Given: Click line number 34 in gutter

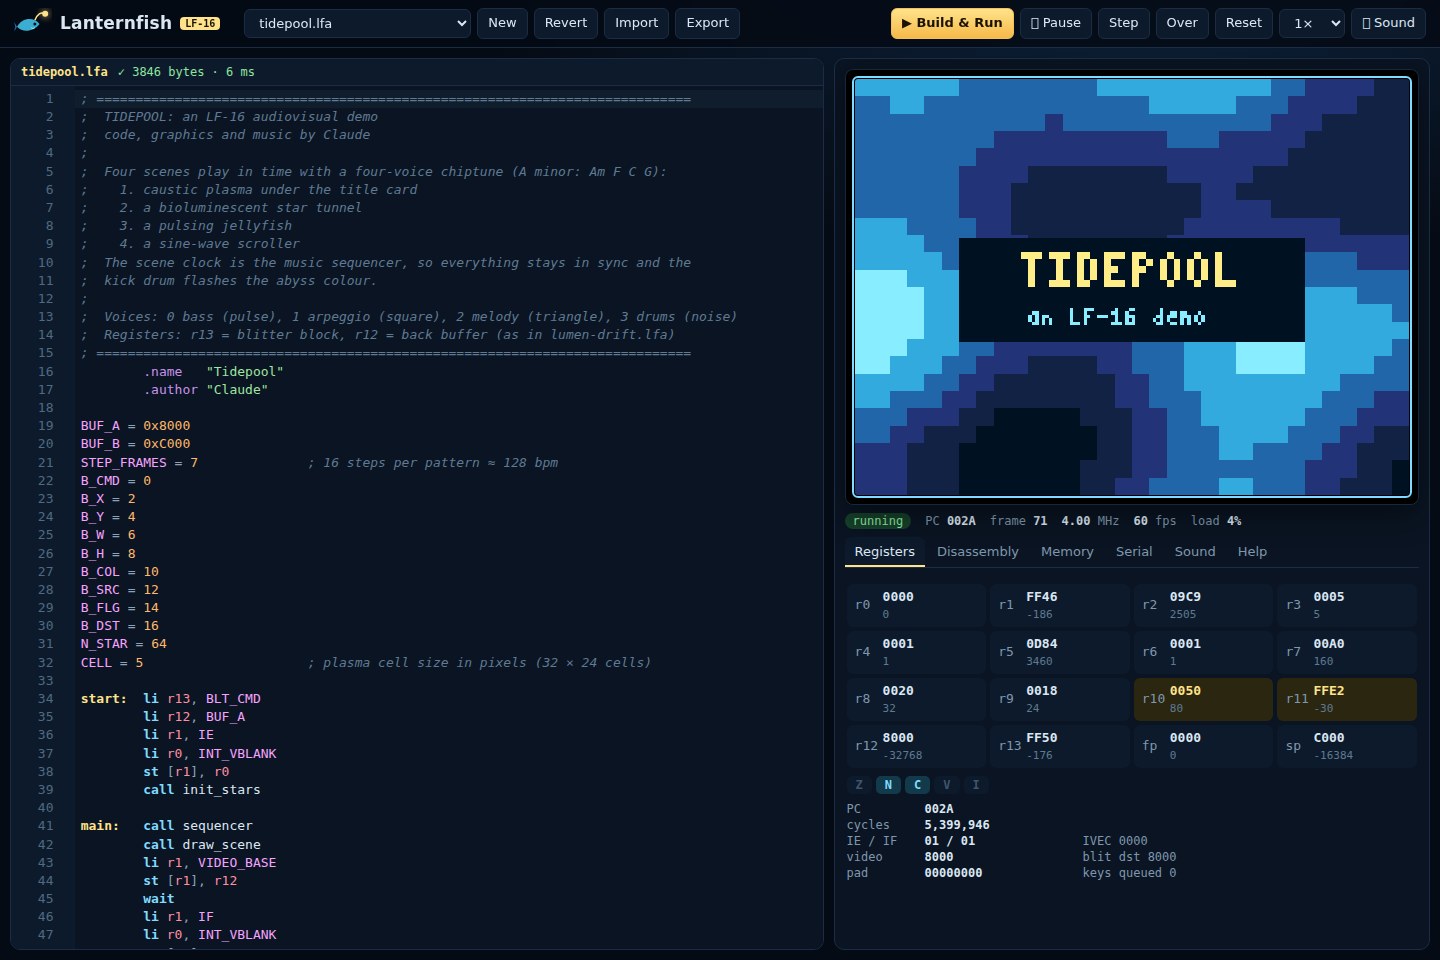Looking at the screenshot, I should pyautogui.click(x=46, y=699).
